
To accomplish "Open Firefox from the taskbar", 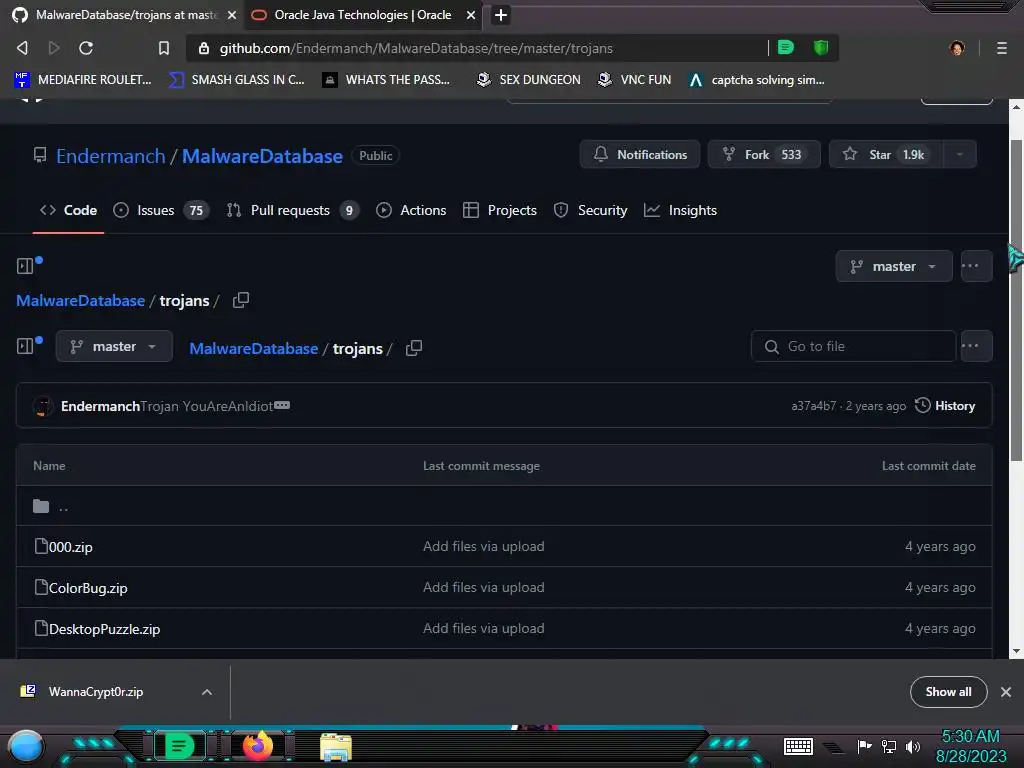I will (258, 746).
